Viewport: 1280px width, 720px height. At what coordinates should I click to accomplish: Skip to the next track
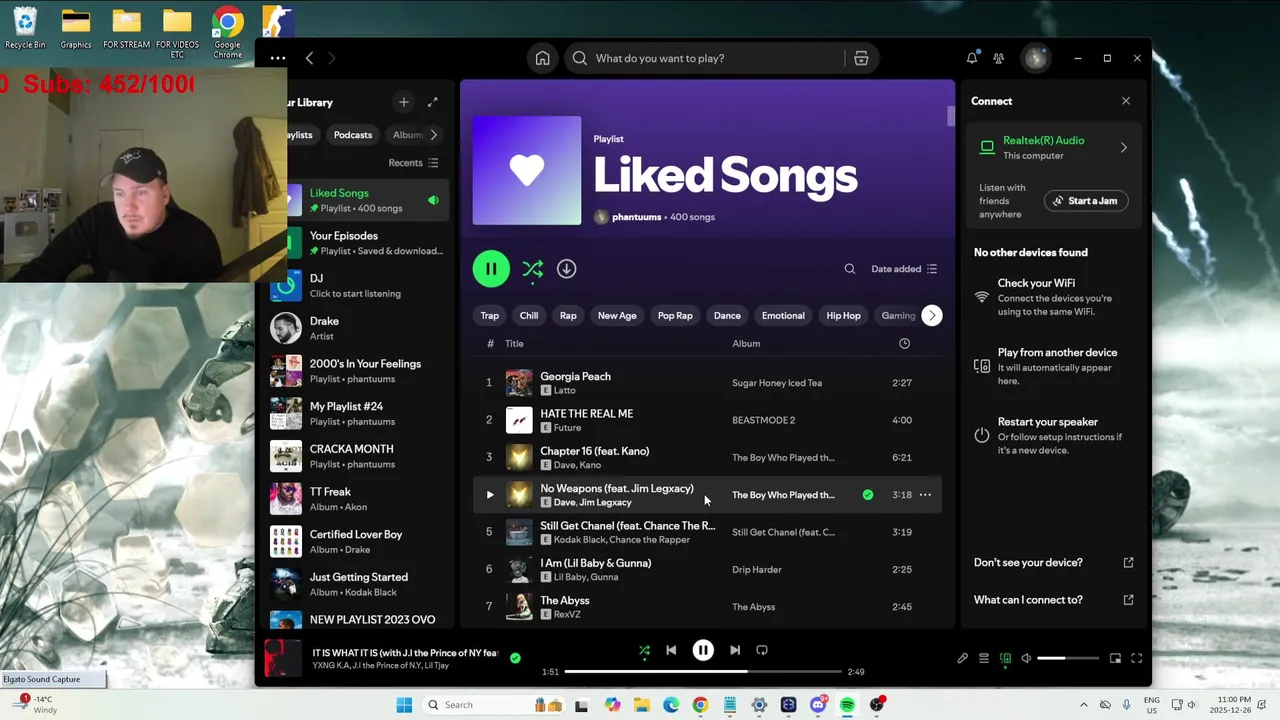pos(735,650)
